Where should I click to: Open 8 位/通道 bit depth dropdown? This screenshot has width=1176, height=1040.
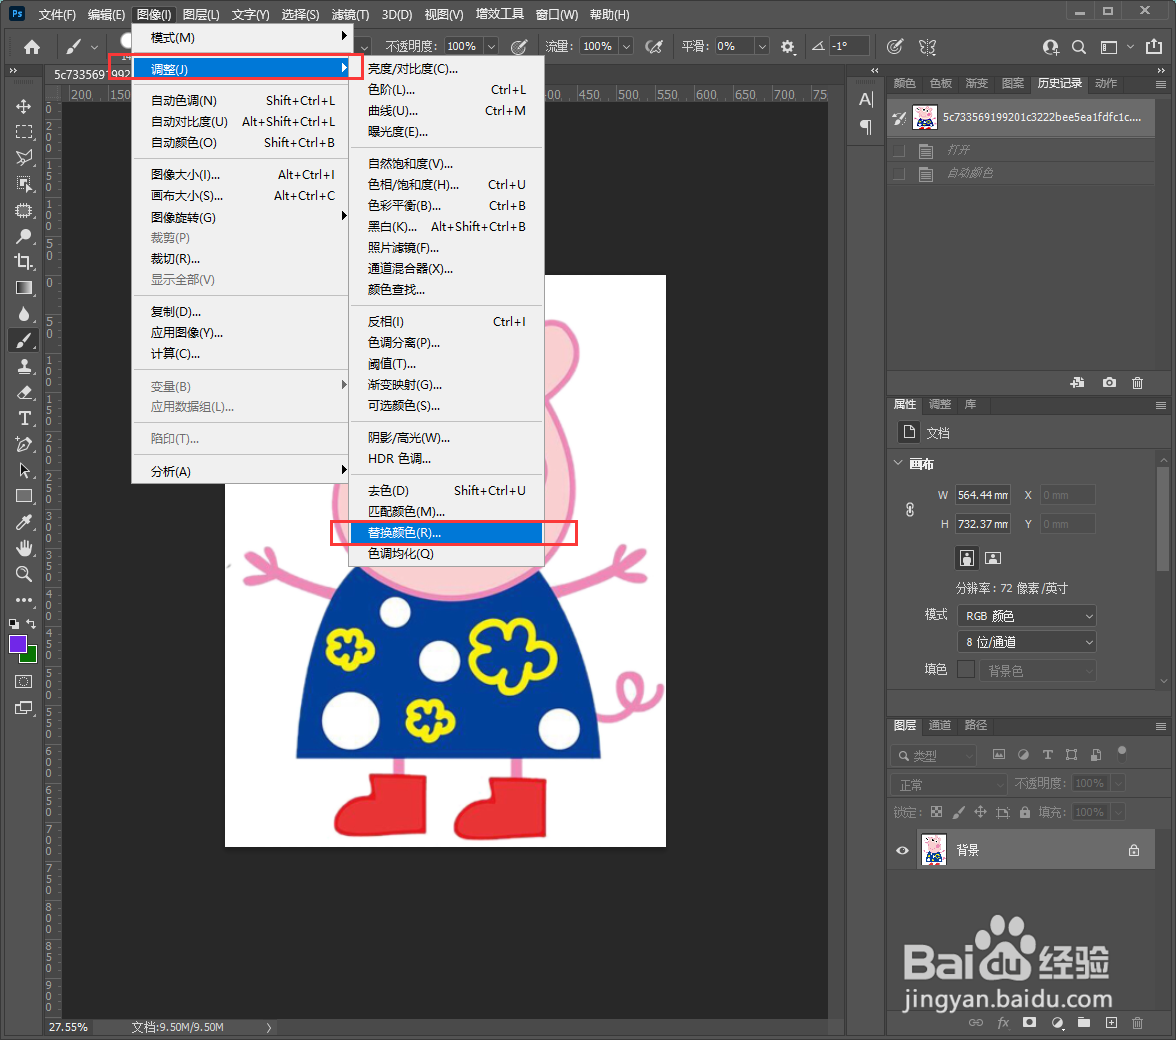coord(1026,642)
